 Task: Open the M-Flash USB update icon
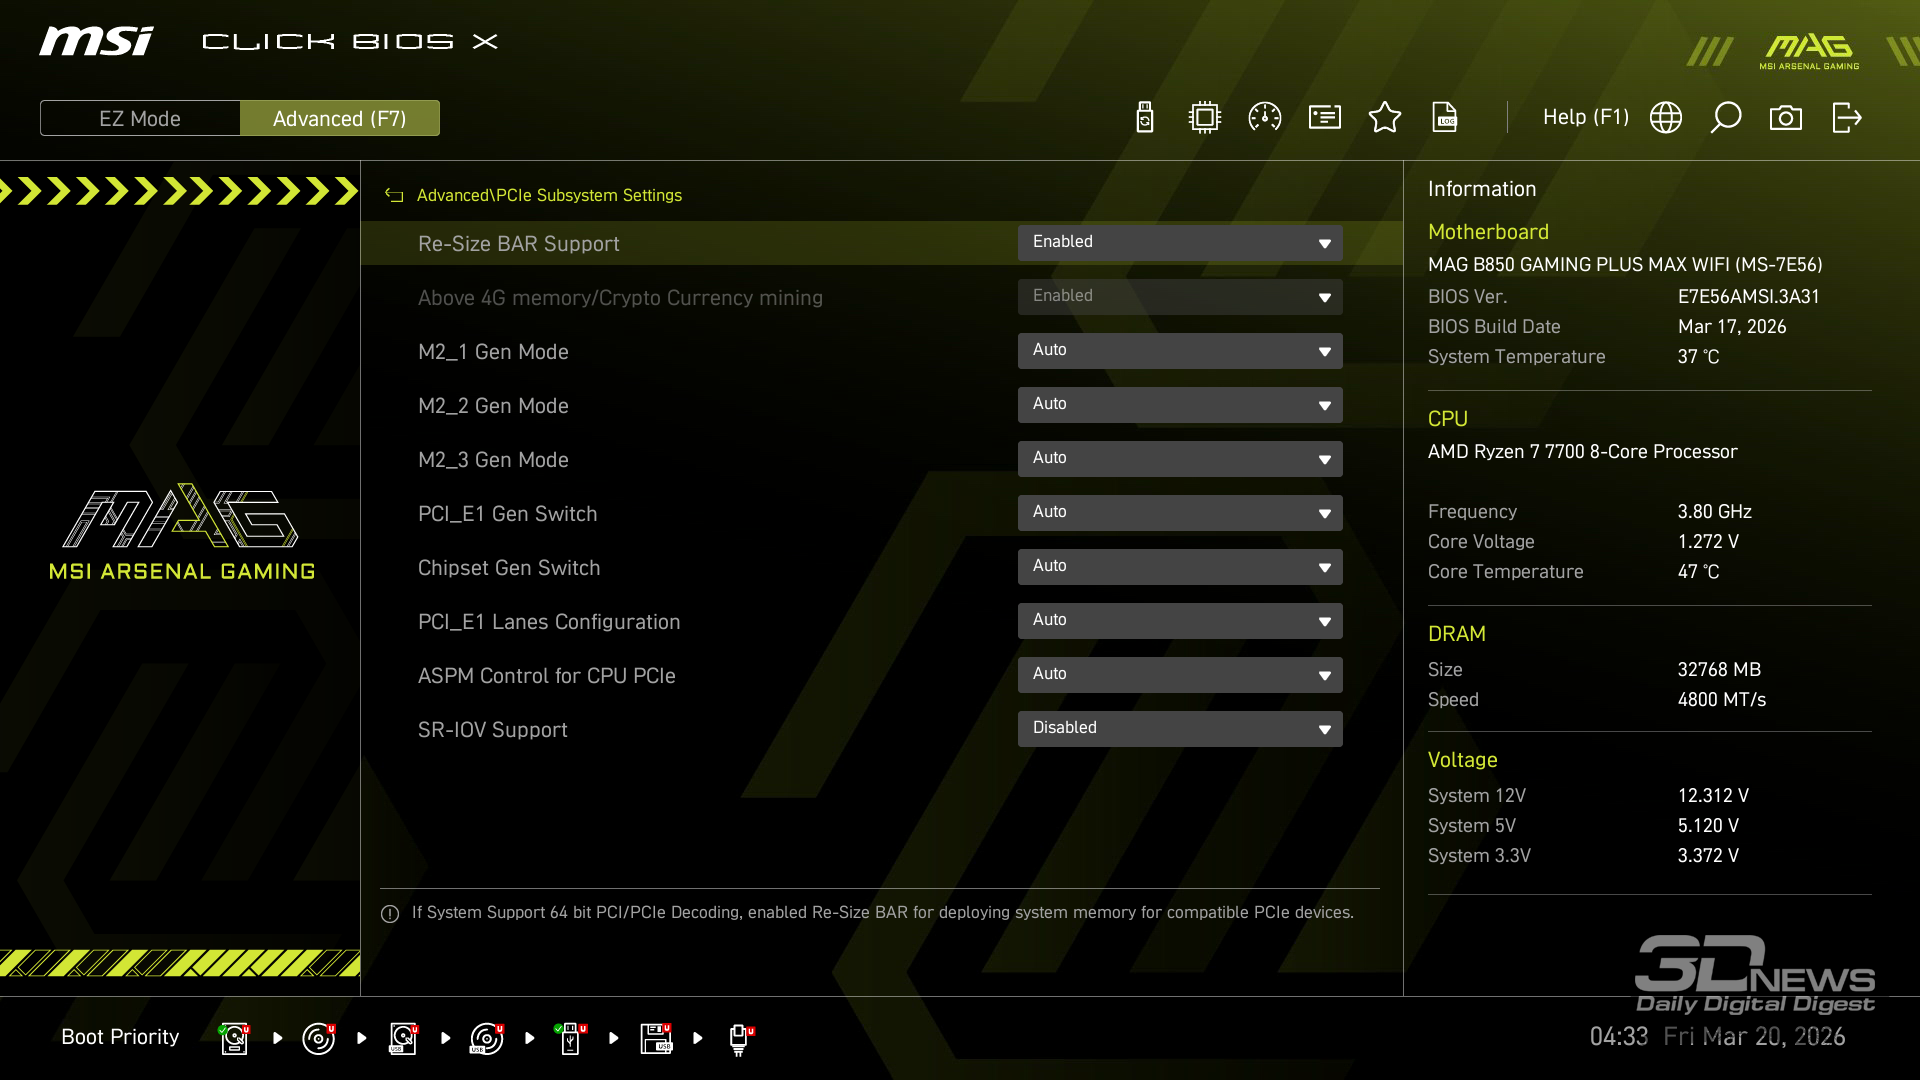pyautogui.click(x=1145, y=118)
